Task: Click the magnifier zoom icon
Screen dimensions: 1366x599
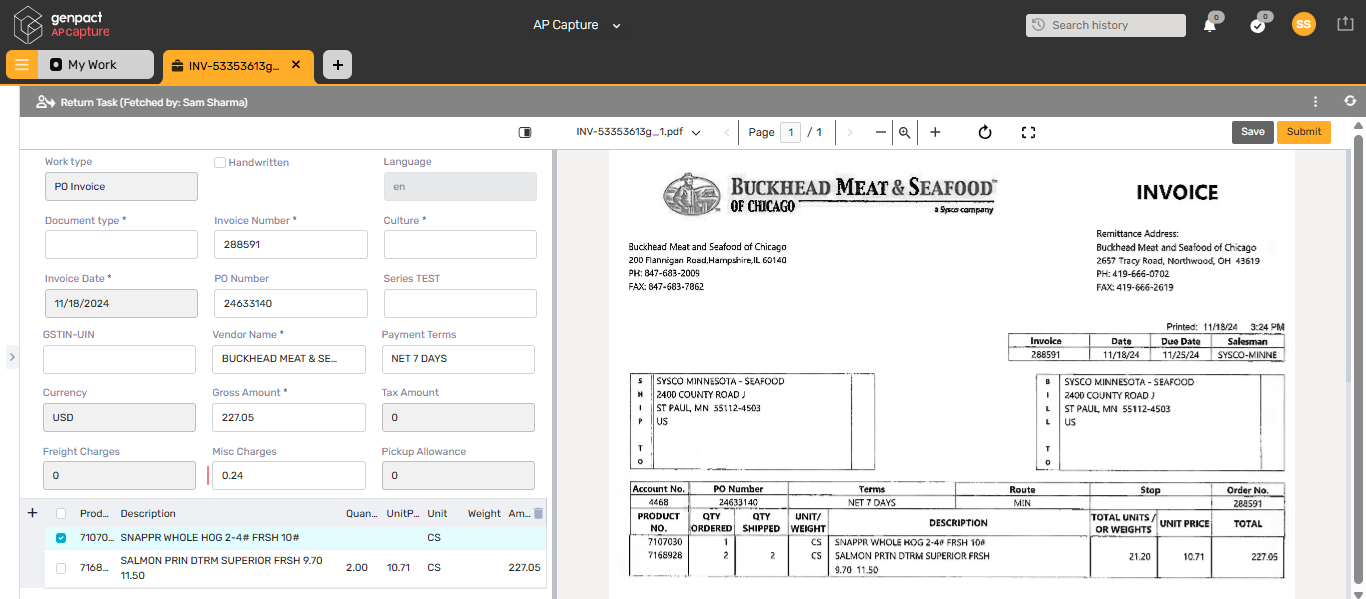Action: click(x=905, y=132)
